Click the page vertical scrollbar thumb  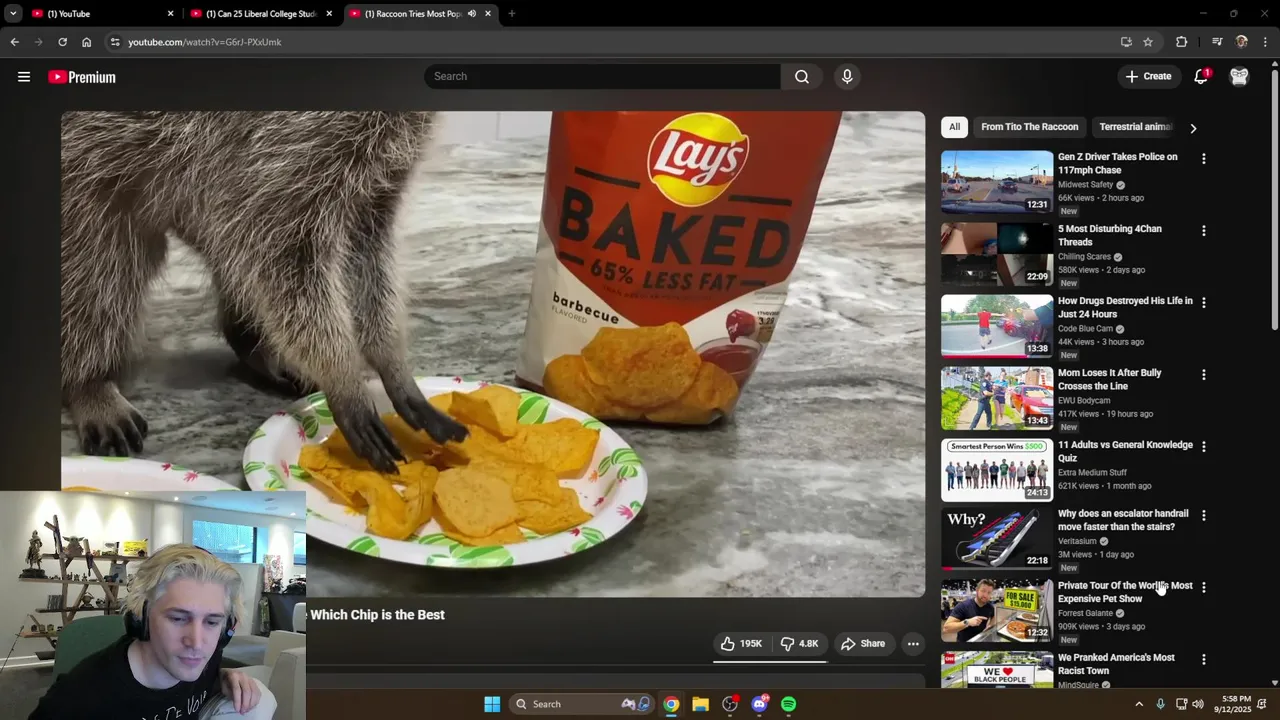1274,200
